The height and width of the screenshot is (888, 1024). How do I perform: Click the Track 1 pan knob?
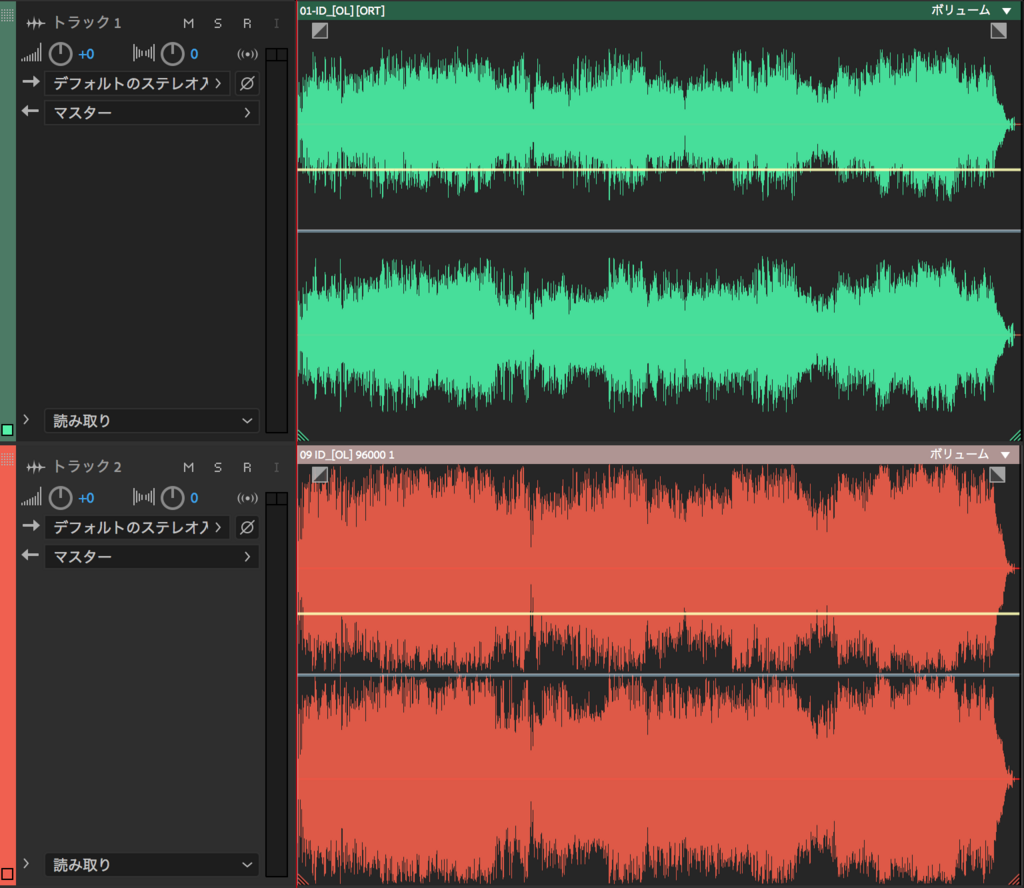172,54
